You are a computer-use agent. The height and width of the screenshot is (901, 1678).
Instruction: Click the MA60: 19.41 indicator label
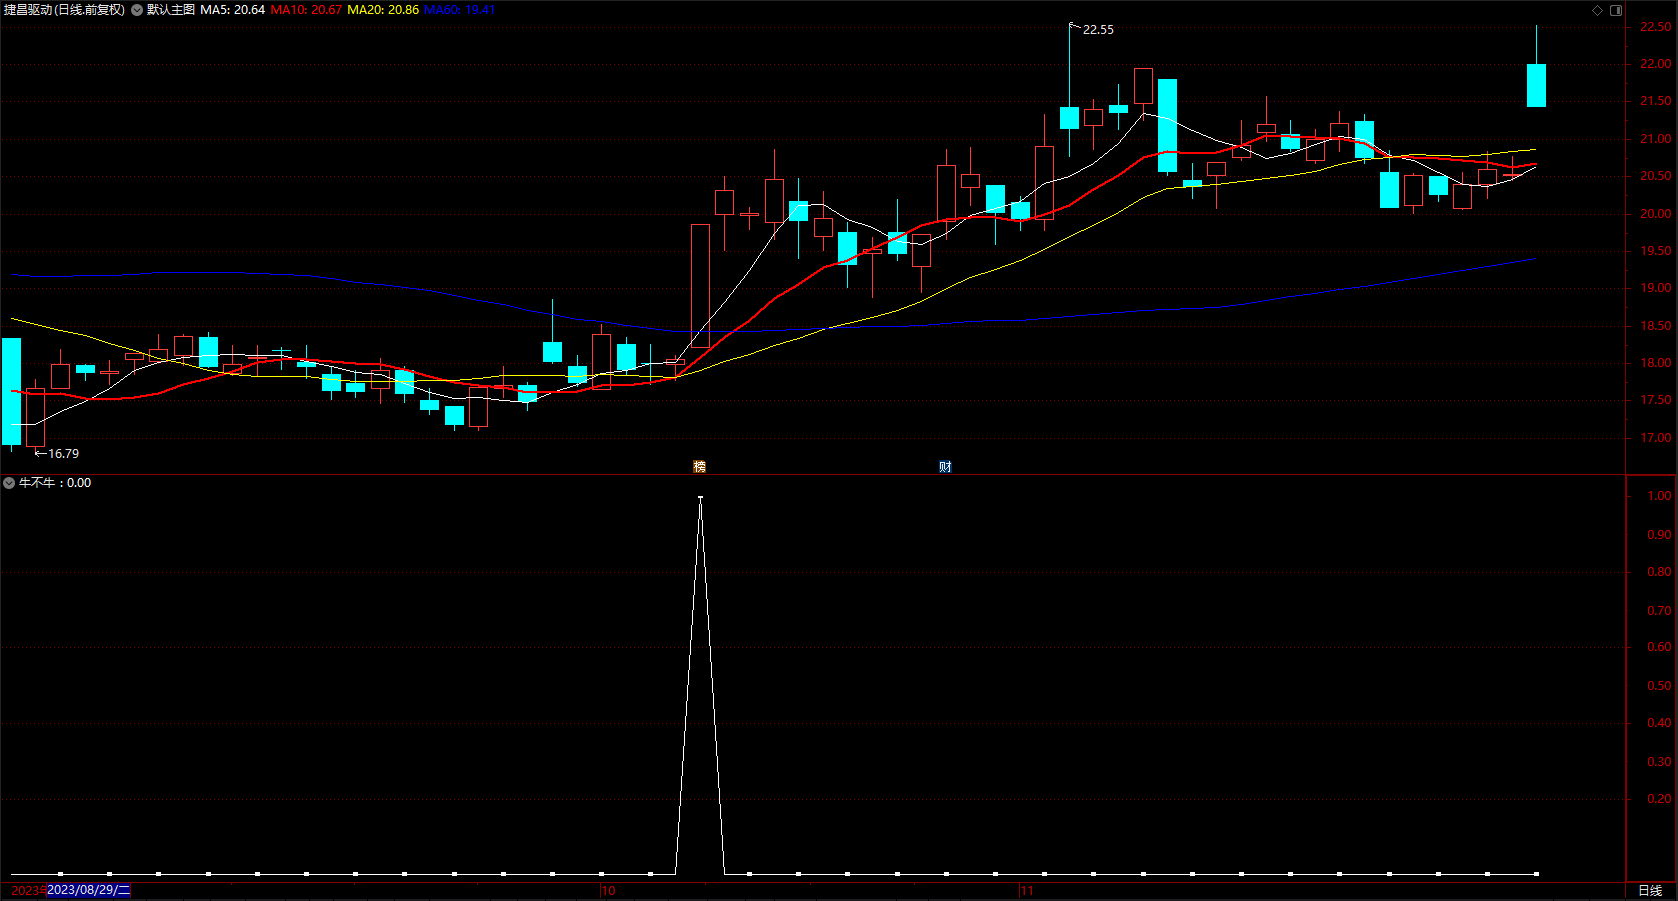[x=459, y=10]
